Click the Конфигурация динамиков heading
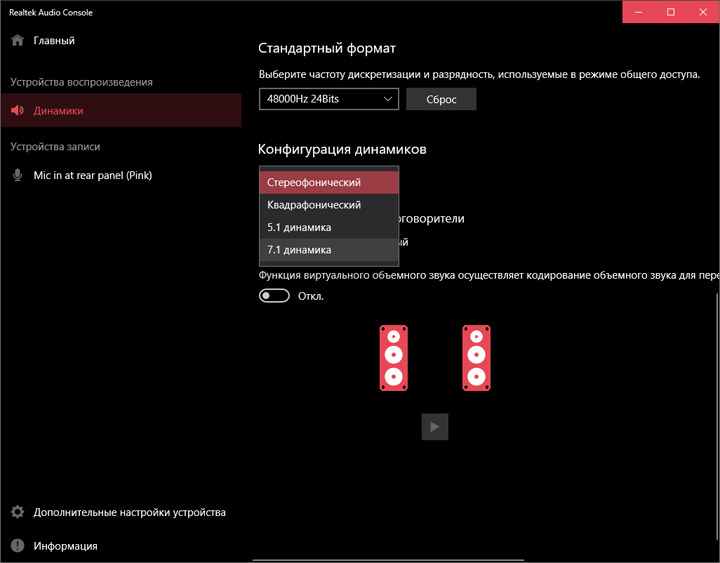This screenshot has width=720, height=563. pyautogui.click(x=342, y=149)
